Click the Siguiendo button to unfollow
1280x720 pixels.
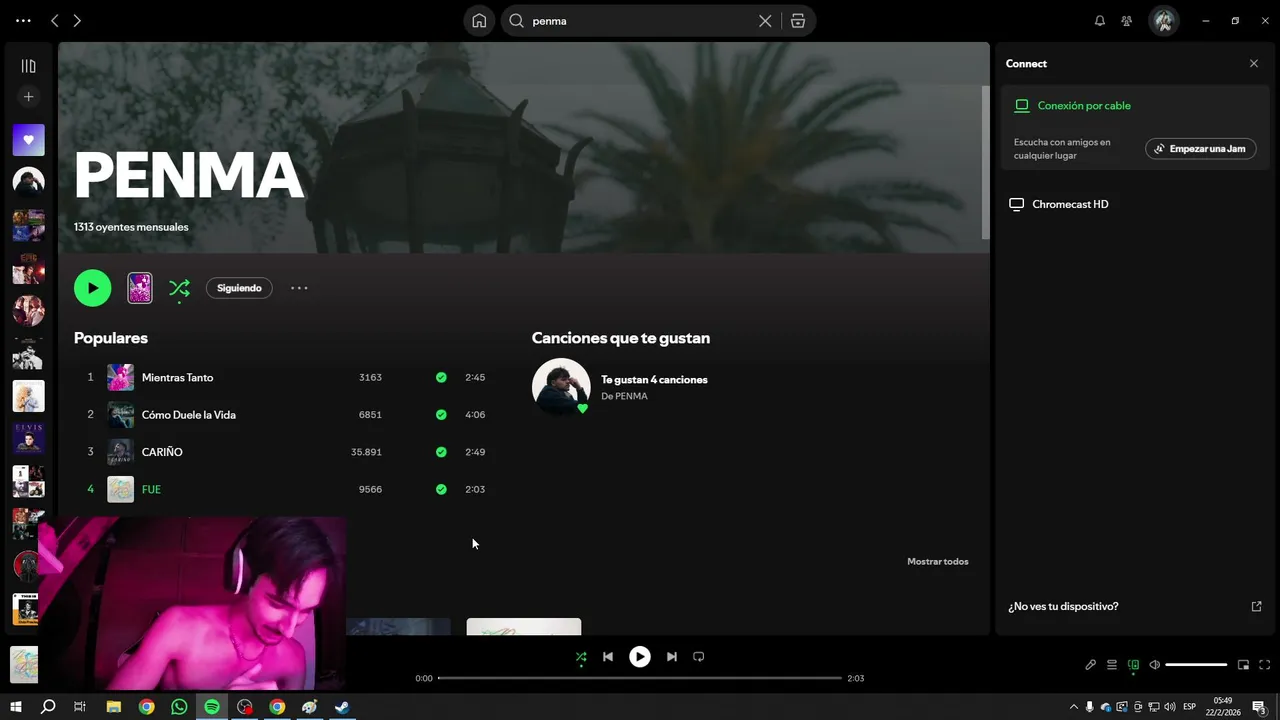point(239,288)
